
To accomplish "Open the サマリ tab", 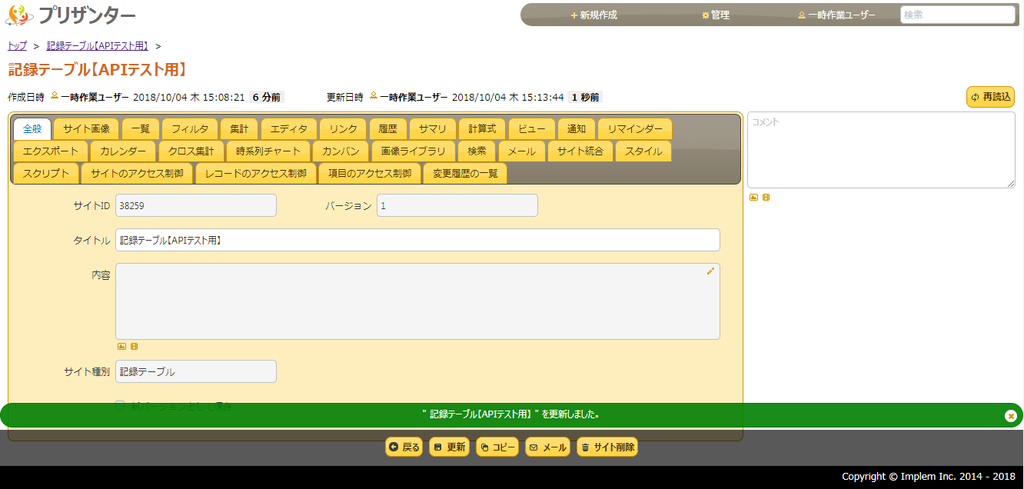I will 432,129.
